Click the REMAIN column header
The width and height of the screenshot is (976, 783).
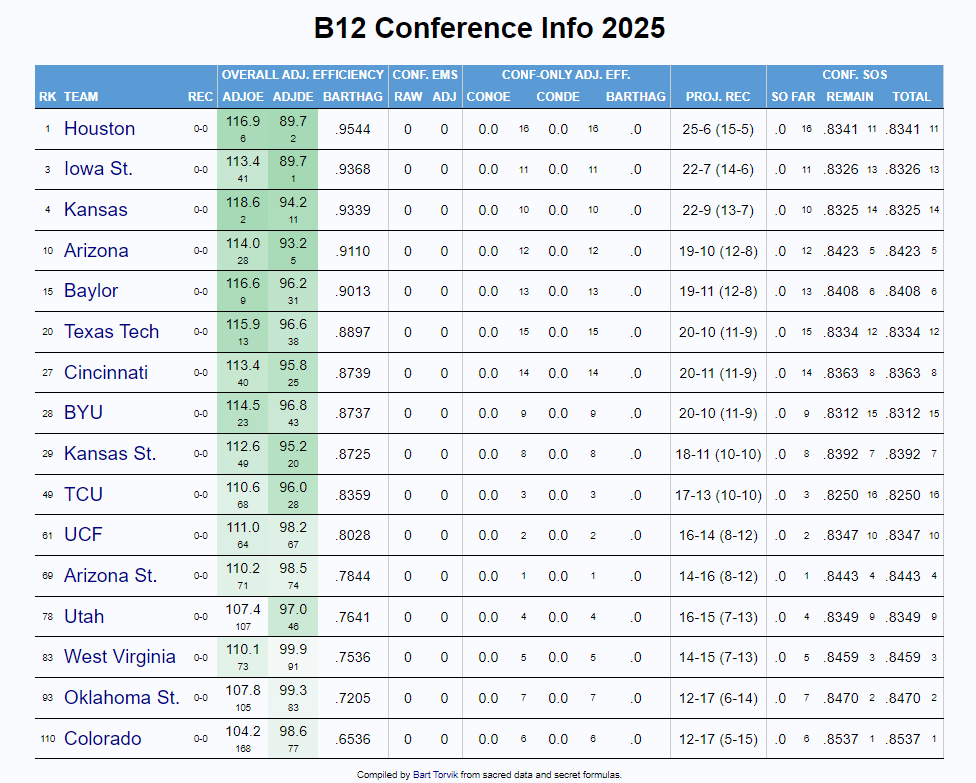(x=850, y=97)
